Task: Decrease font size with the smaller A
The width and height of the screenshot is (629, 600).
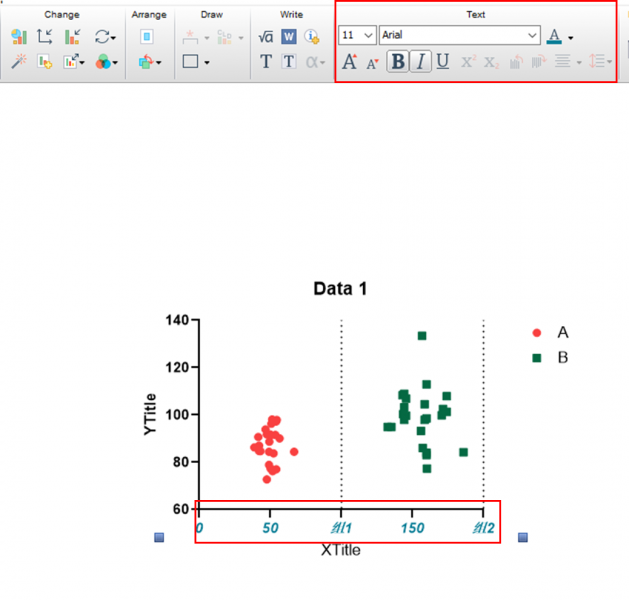Action: [372, 63]
